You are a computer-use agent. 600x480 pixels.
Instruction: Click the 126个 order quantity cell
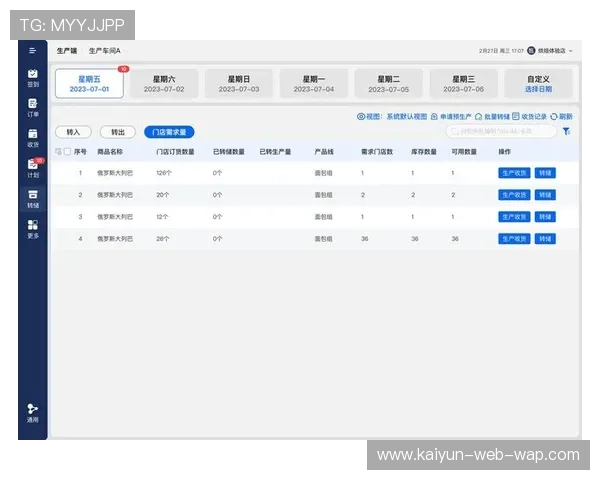click(164, 173)
